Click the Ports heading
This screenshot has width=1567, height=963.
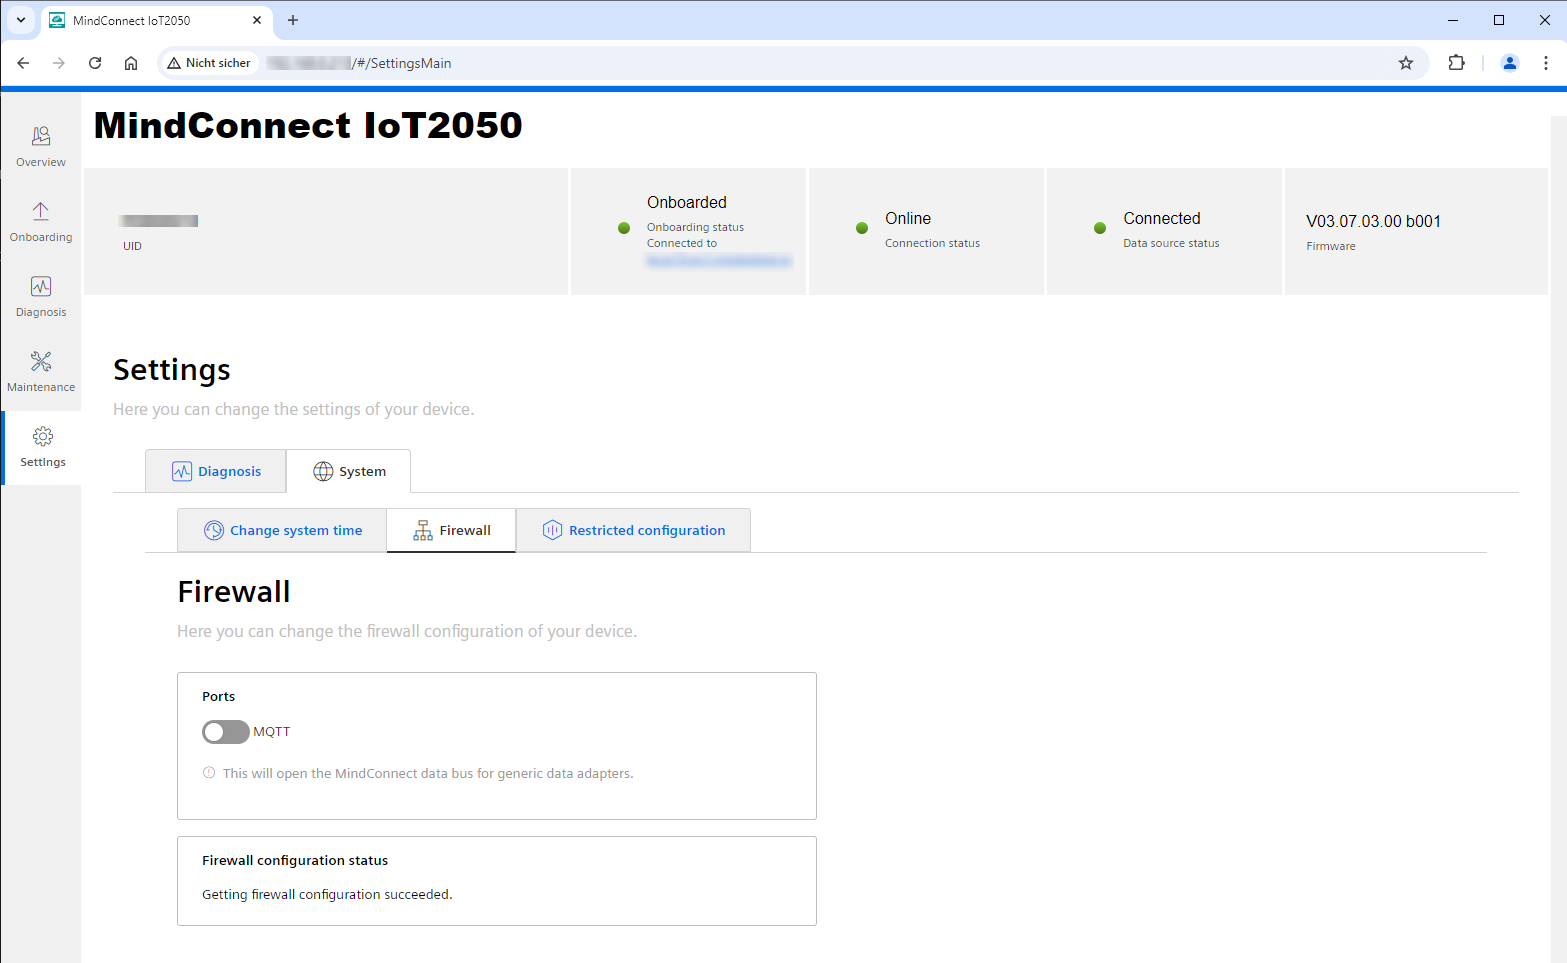(218, 696)
